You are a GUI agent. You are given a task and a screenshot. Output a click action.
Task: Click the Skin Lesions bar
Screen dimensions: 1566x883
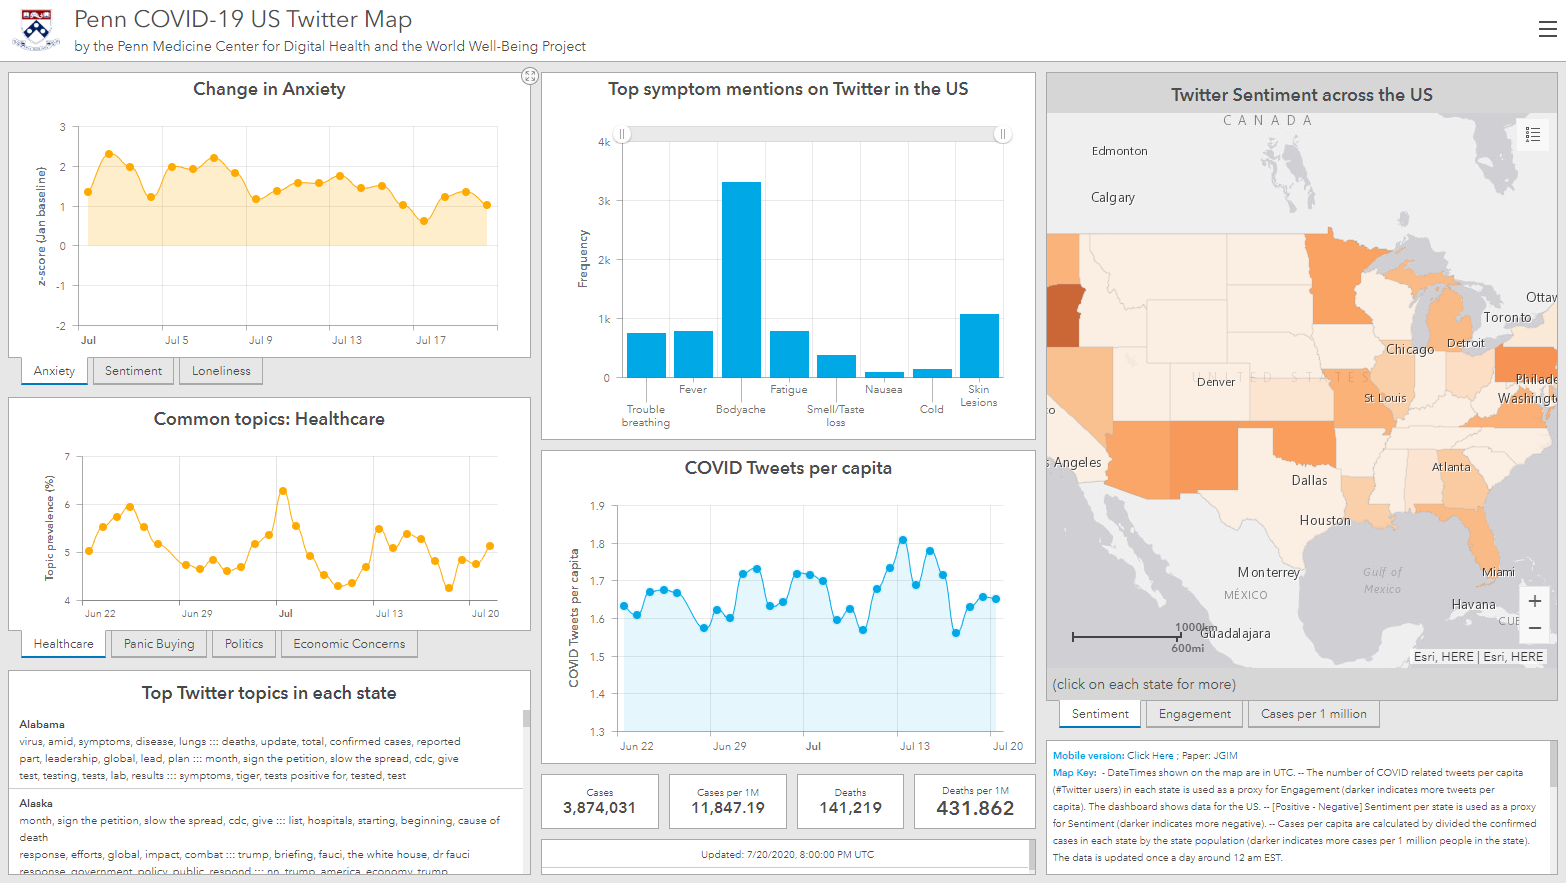(979, 346)
